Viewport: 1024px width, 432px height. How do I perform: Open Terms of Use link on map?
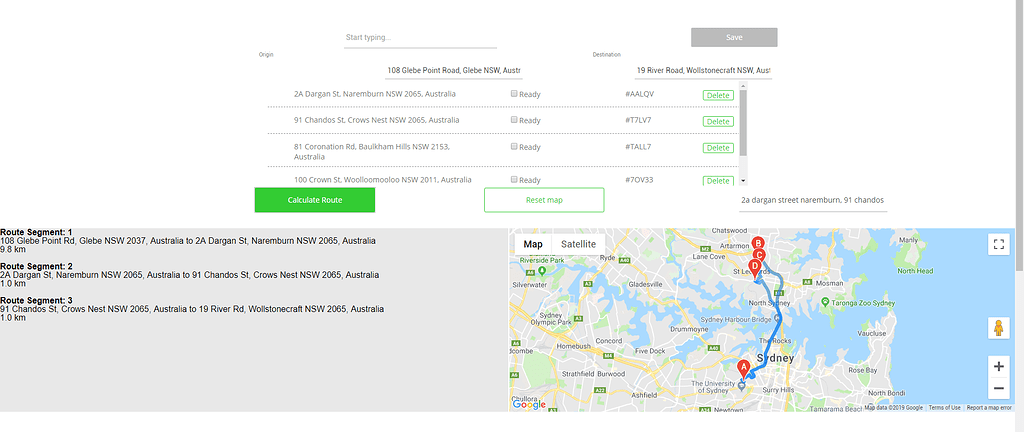tap(944, 408)
